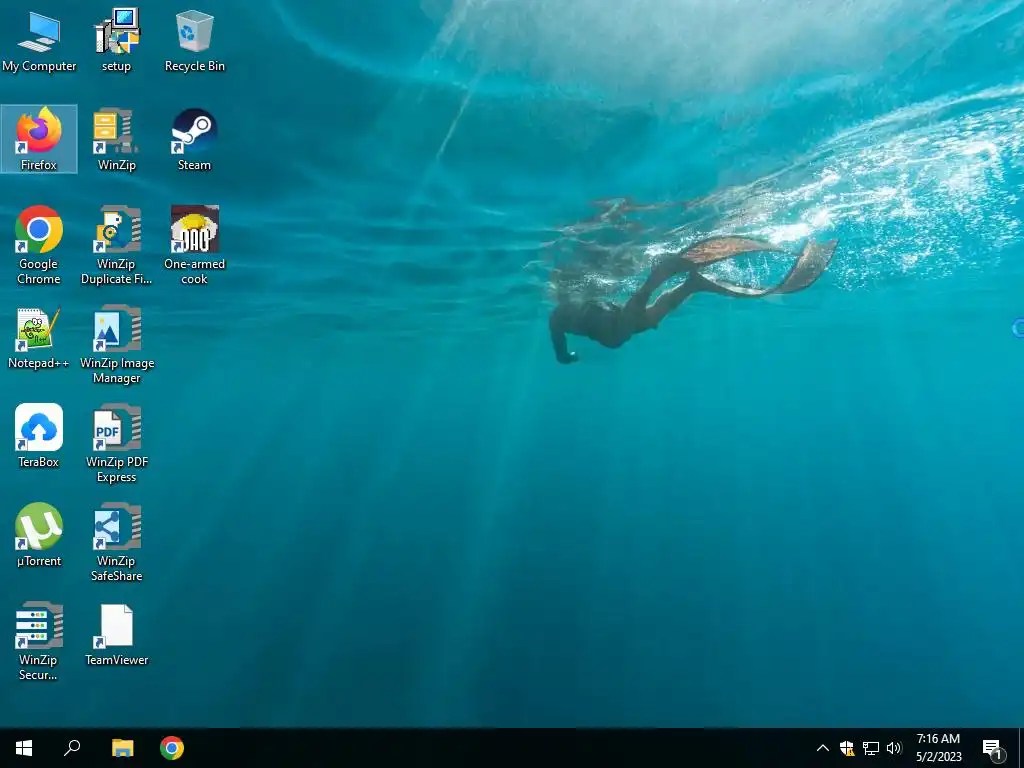Select the Notepad++ shortcut
1024x768 pixels.
point(39,338)
